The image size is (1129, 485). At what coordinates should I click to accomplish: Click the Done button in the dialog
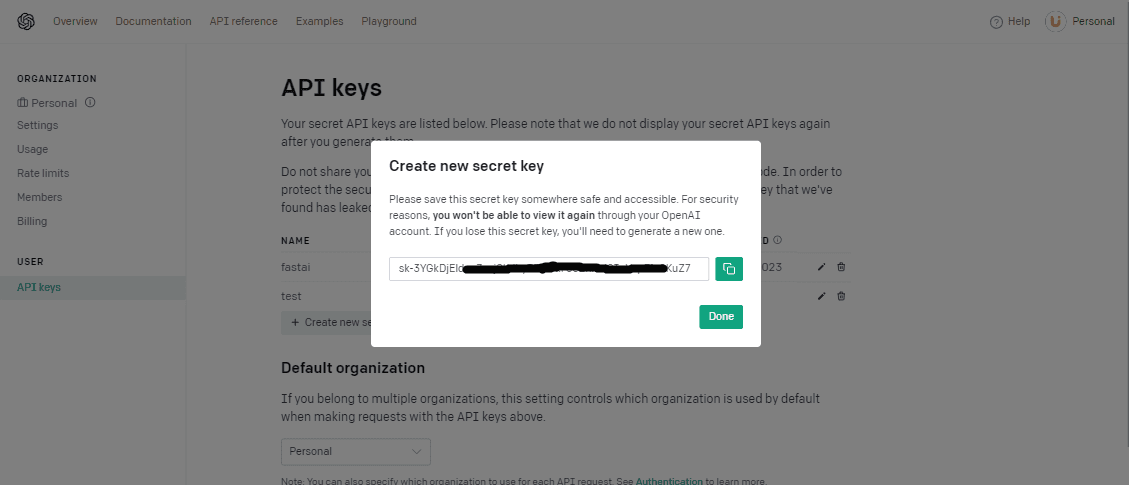(721, 317)
